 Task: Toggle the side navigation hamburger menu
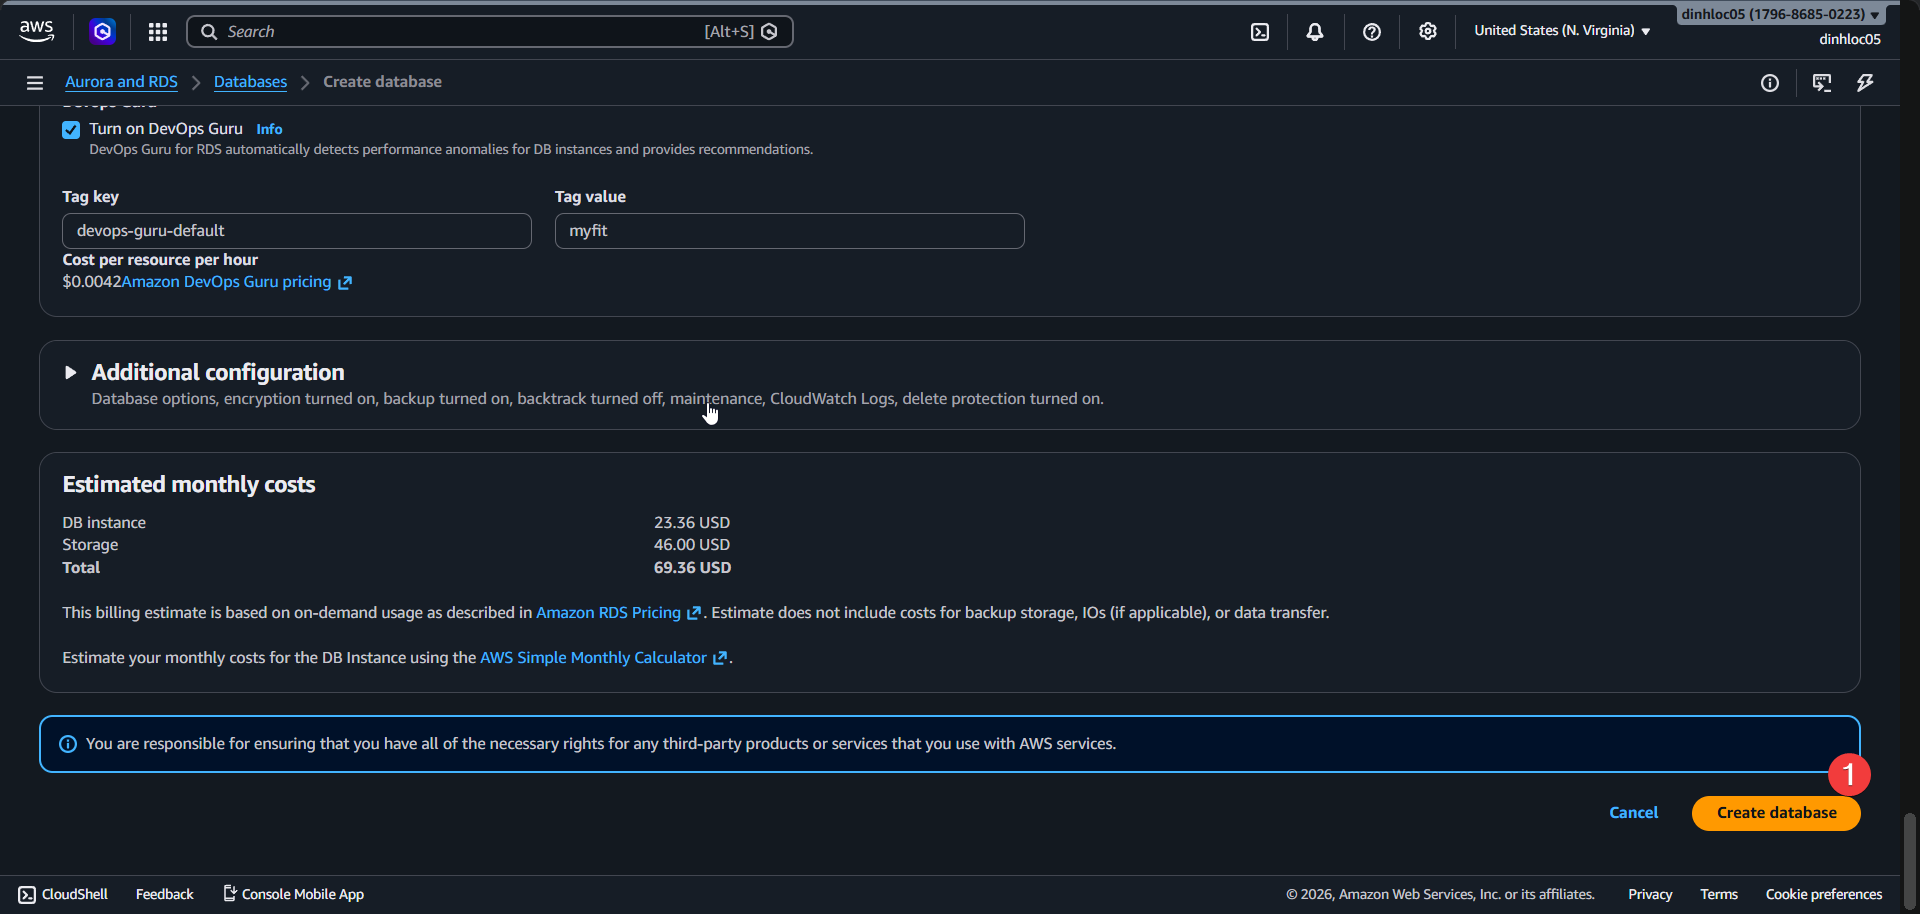[35, 83]
